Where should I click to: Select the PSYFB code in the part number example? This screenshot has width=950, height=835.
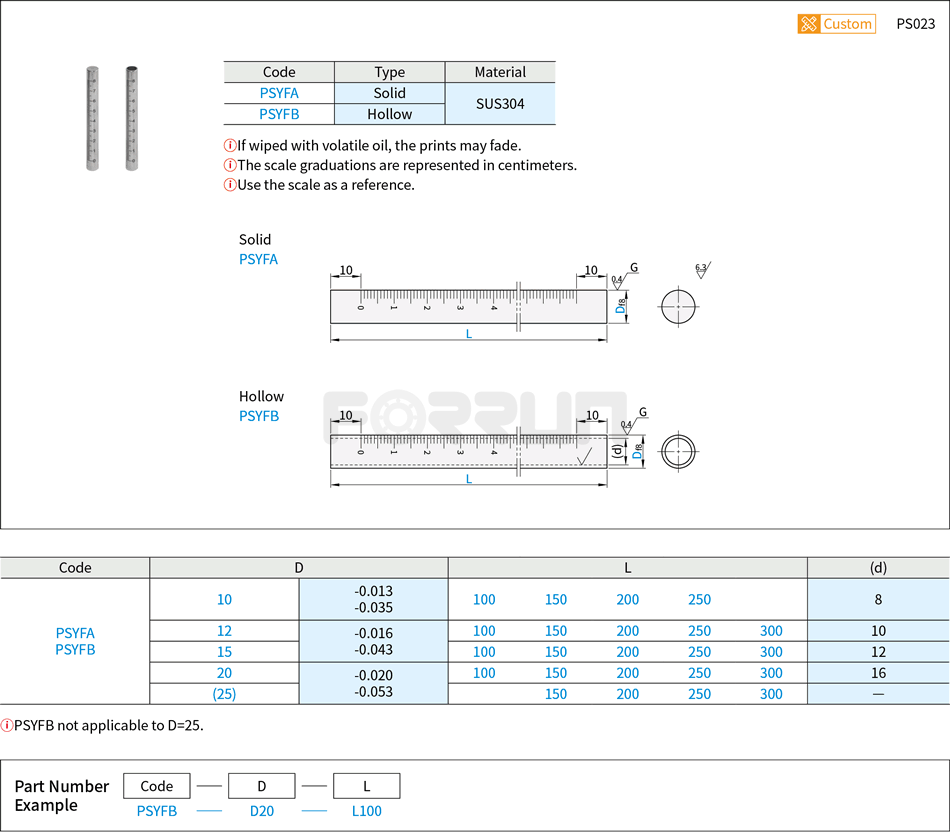pyautogui.click(x=156, y=811)
